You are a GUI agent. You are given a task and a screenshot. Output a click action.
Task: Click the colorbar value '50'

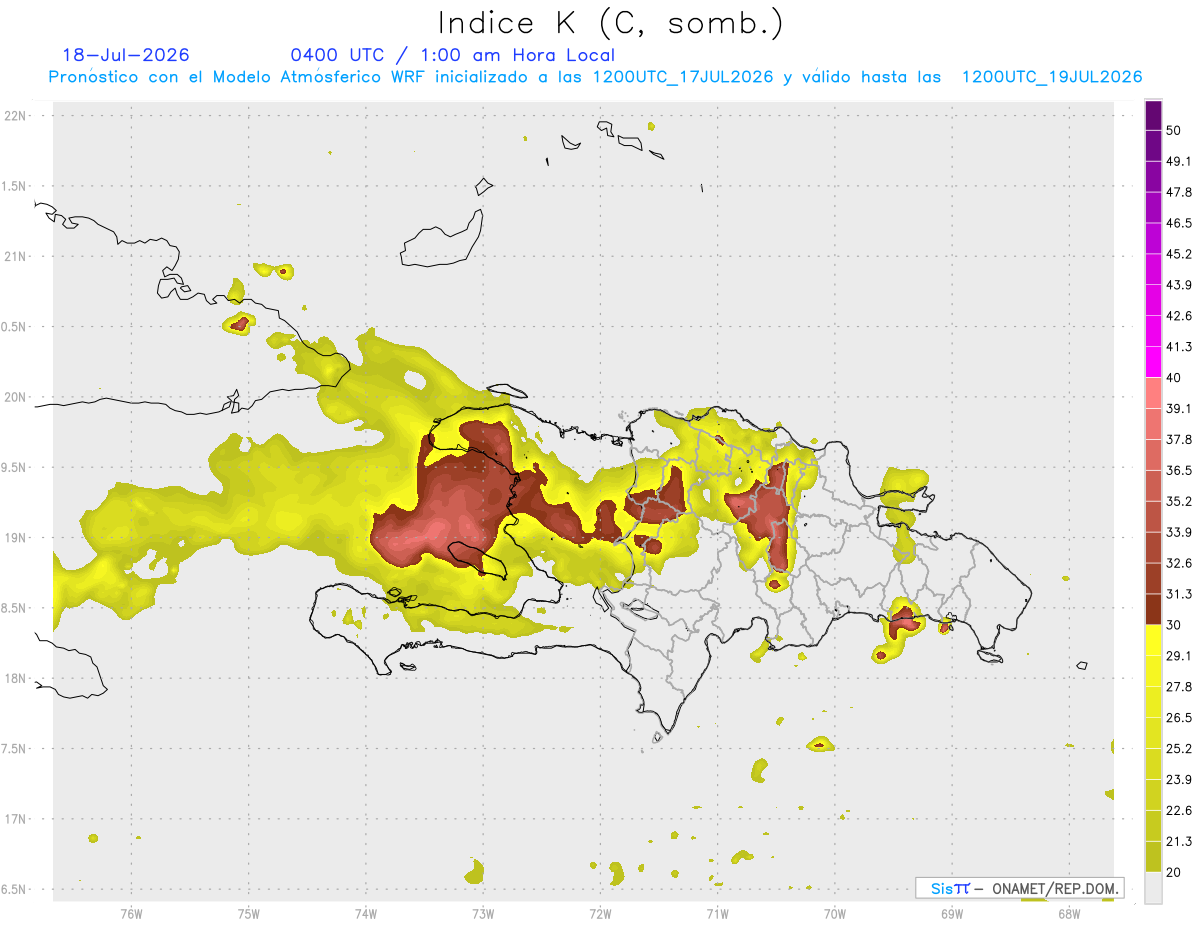click(1174, 131)
